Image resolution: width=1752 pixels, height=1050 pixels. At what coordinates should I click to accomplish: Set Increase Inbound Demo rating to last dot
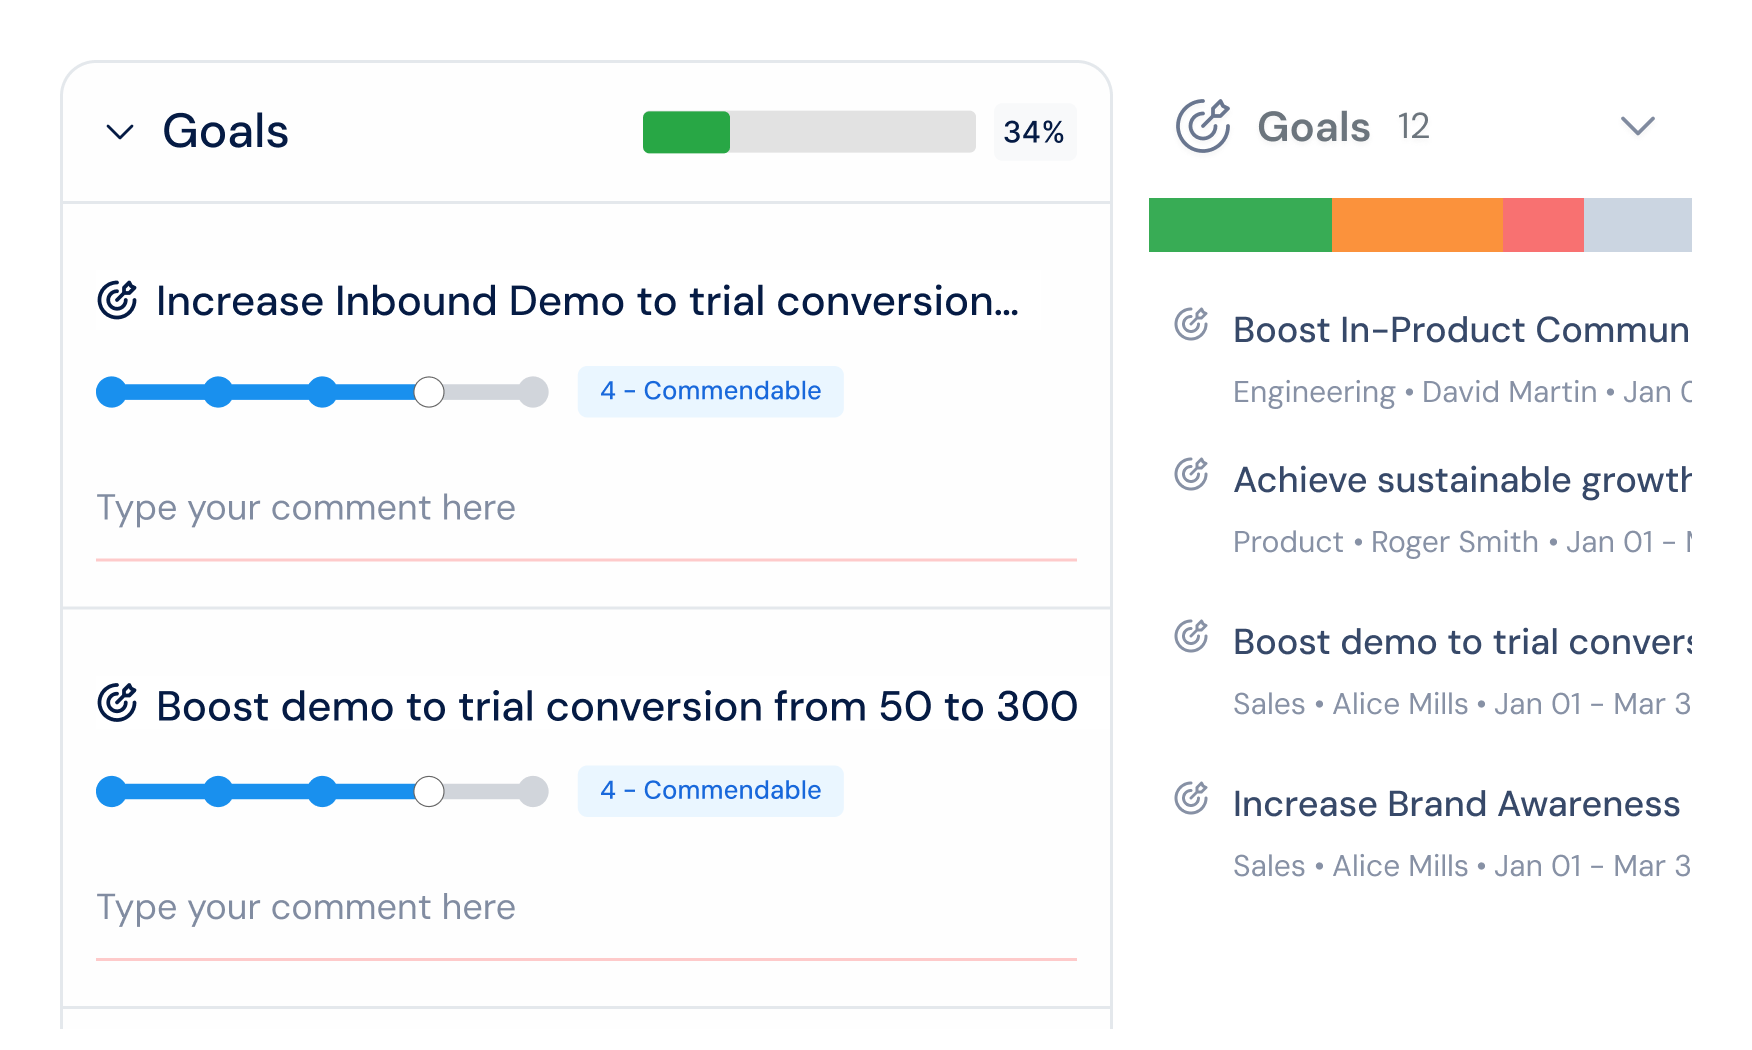[534, 392]
